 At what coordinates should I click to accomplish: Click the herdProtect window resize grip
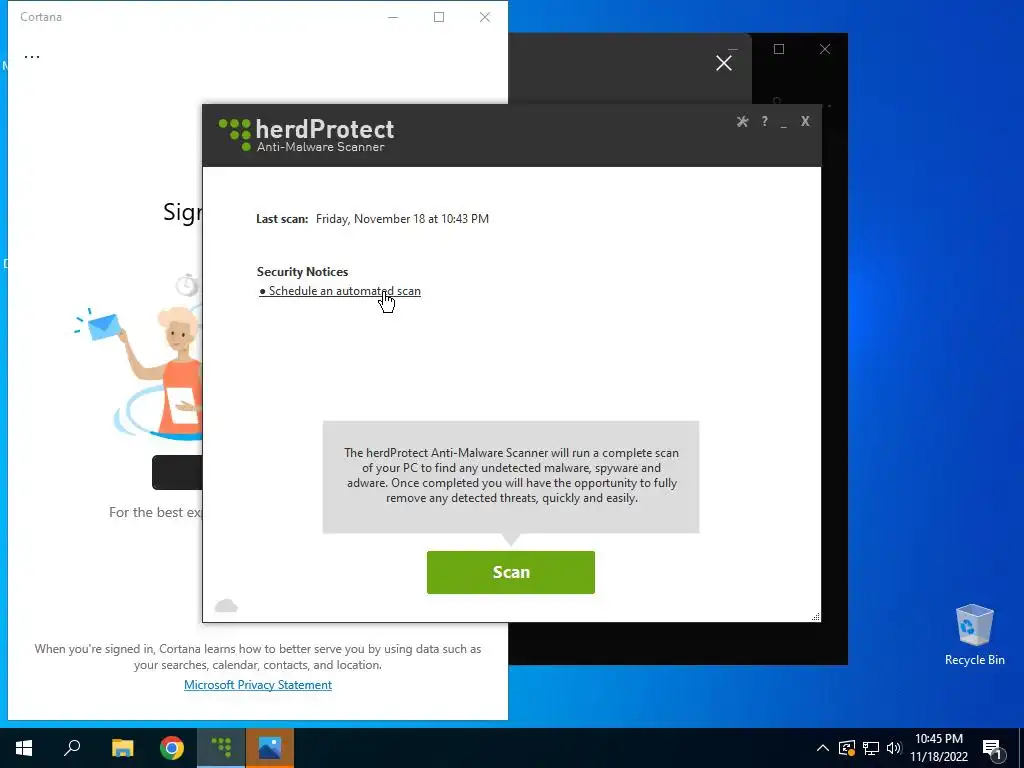click(x=816, y=616)
